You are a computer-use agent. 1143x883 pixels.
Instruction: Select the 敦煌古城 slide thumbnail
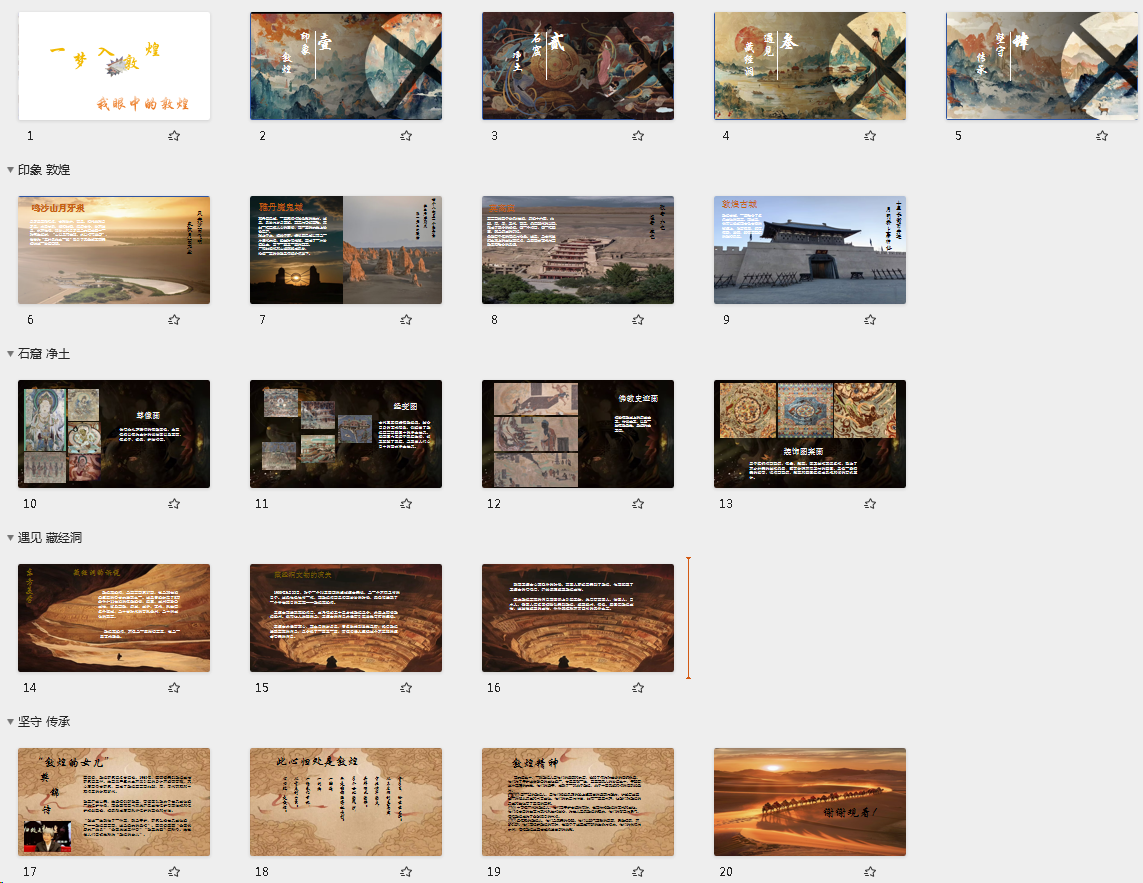coord(810,250)
